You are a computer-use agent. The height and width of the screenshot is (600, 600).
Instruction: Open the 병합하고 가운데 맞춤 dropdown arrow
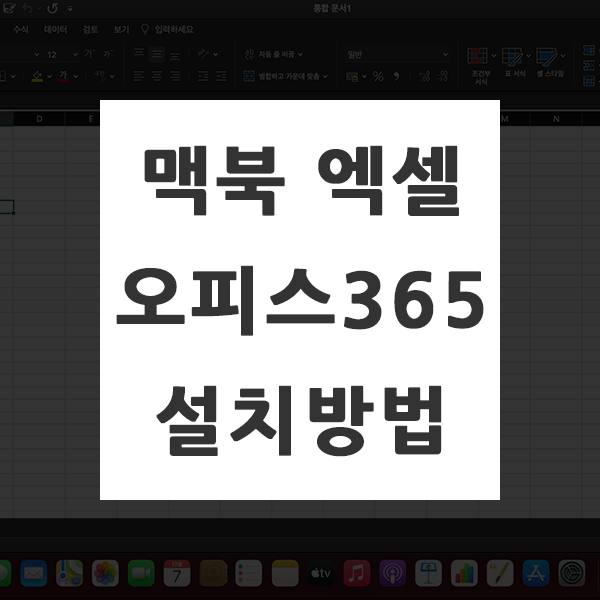point(325,77)
